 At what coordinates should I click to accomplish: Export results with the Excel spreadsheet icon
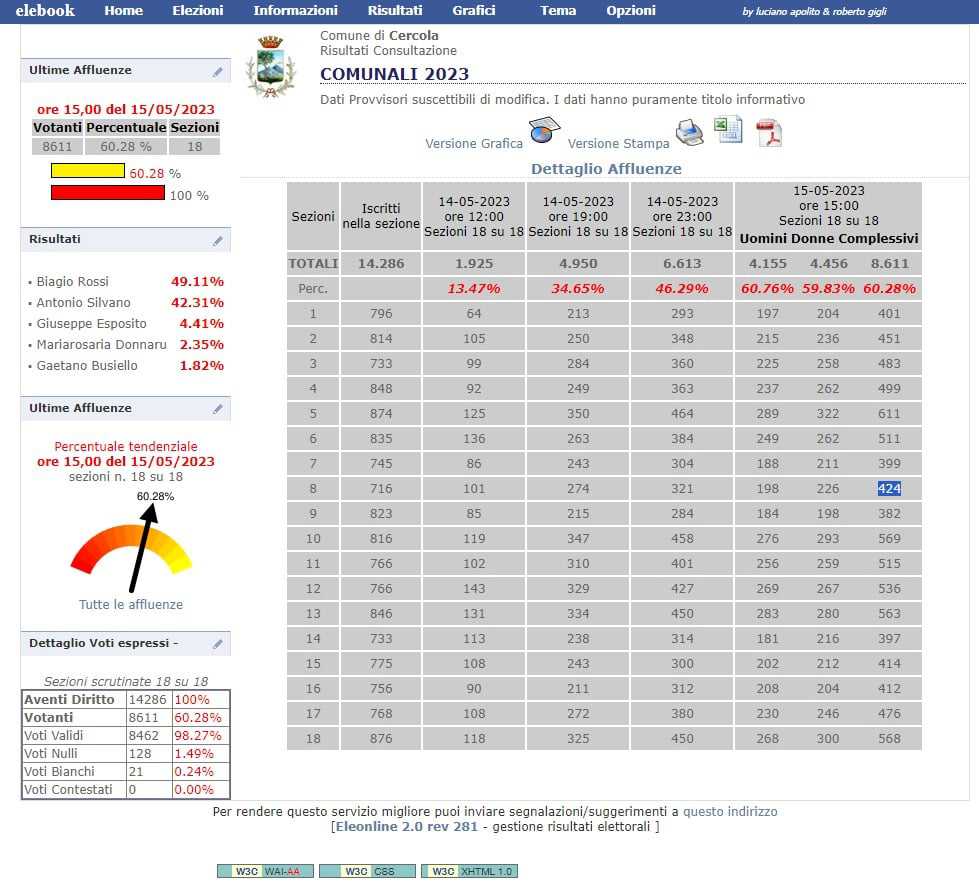tap(727, 130)
